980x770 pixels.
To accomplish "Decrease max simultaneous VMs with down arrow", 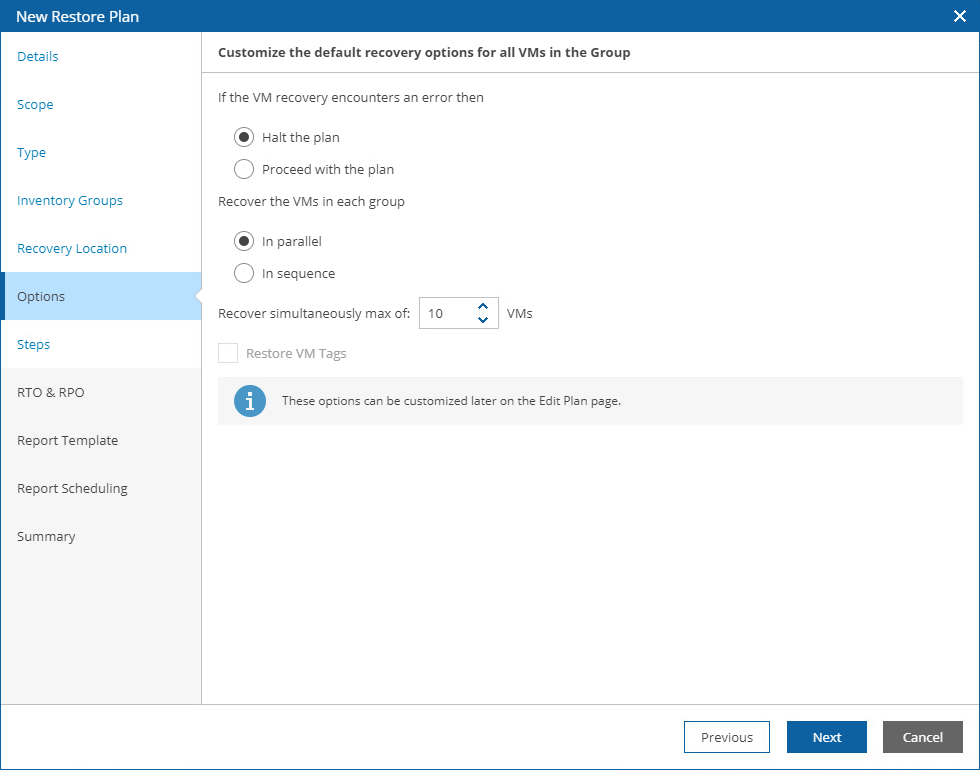I will coord(483,320).
